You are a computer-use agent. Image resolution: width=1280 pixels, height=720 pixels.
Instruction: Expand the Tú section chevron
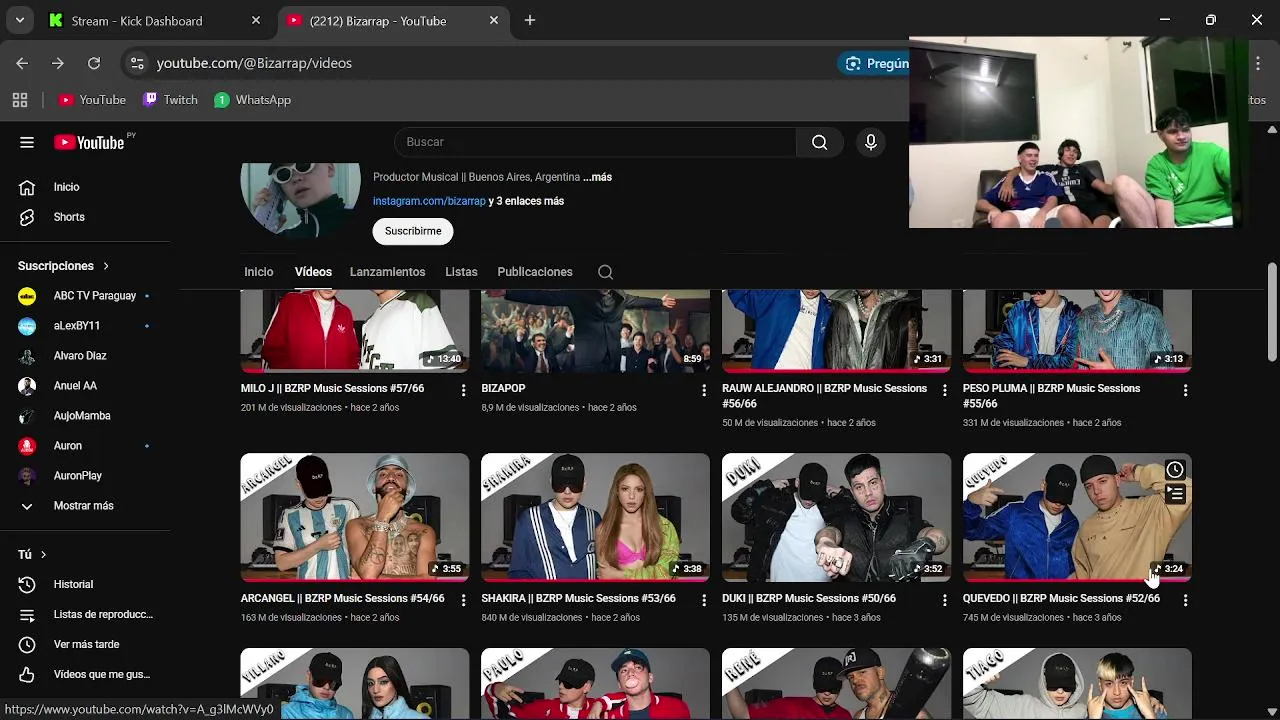point(43,554)
